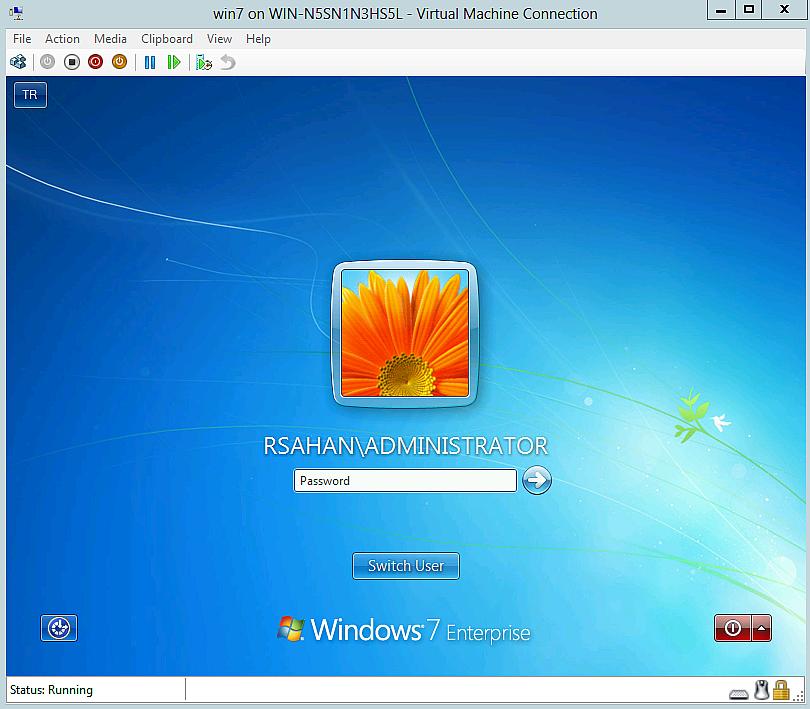Turn off the virtual machine
Screen dimensions: 810x709
71,61
